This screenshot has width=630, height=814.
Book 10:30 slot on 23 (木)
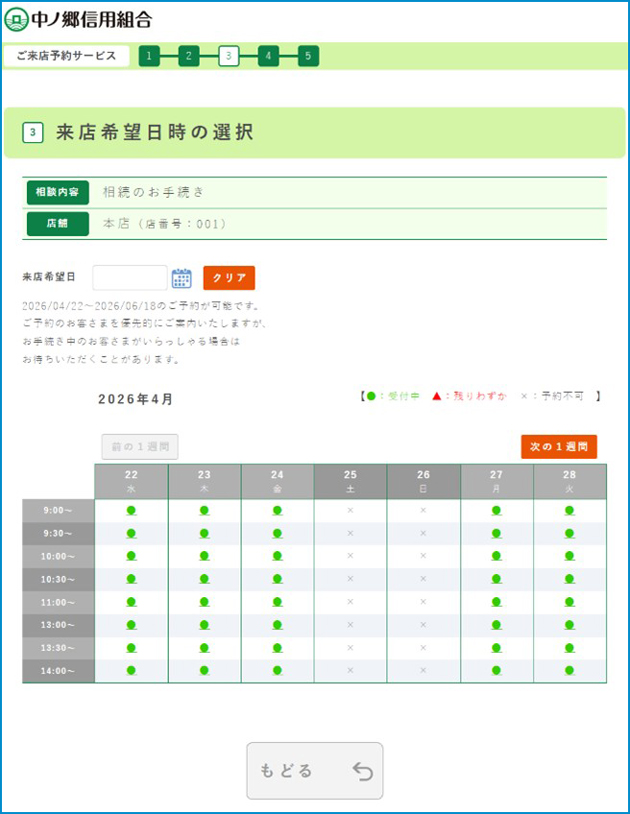pyautogui.click(x=204, y=579)
